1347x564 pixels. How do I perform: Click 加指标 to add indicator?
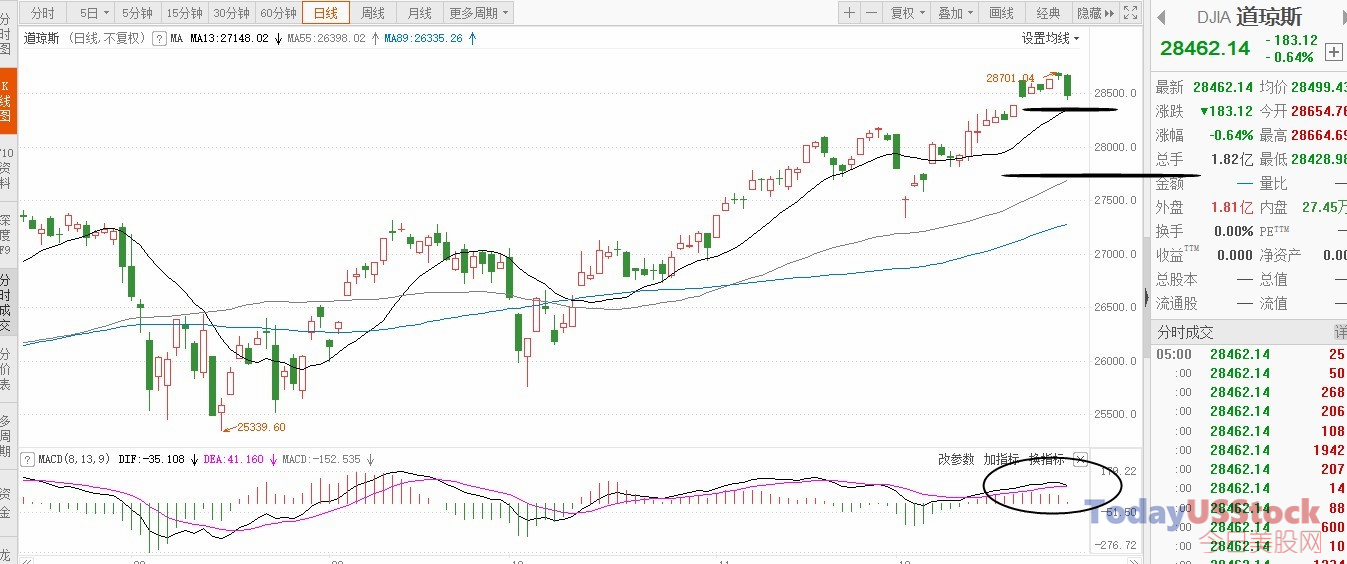pos(1001,460)
